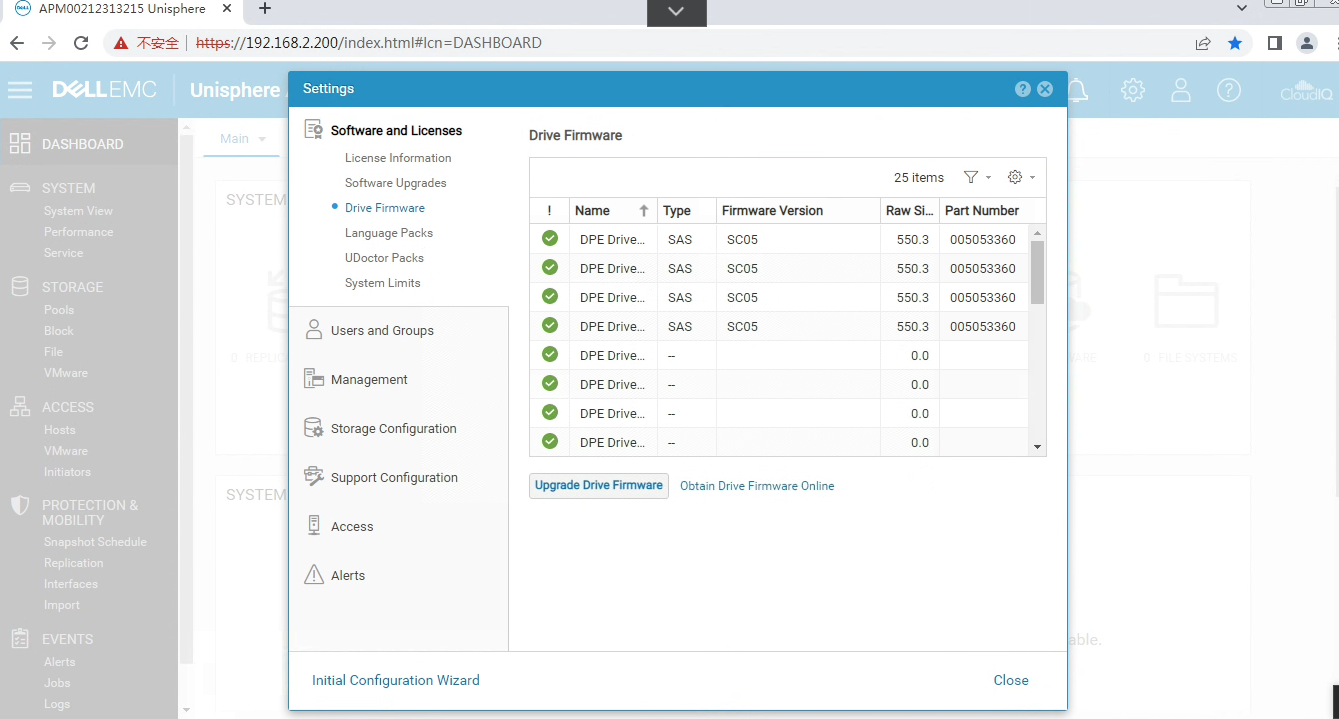
Task: Select Drive Firmware in settings
Action: 385,208
